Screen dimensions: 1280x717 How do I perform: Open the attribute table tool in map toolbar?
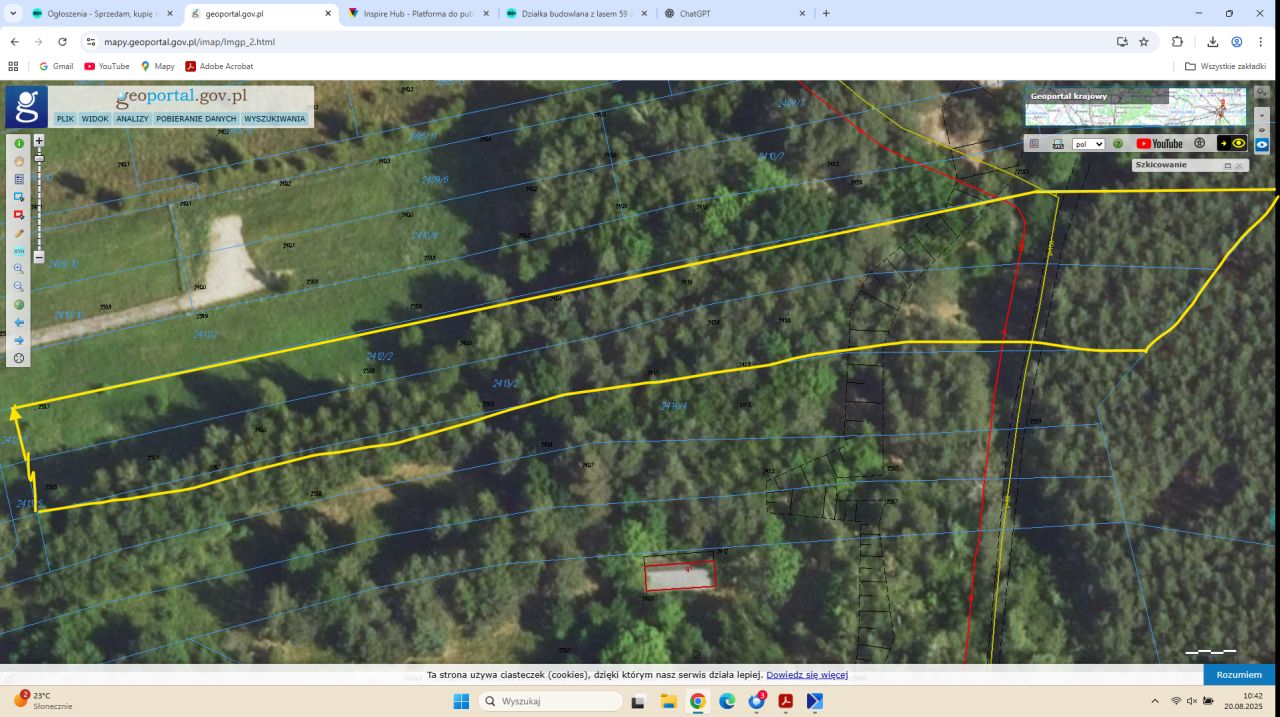point(19,179)
